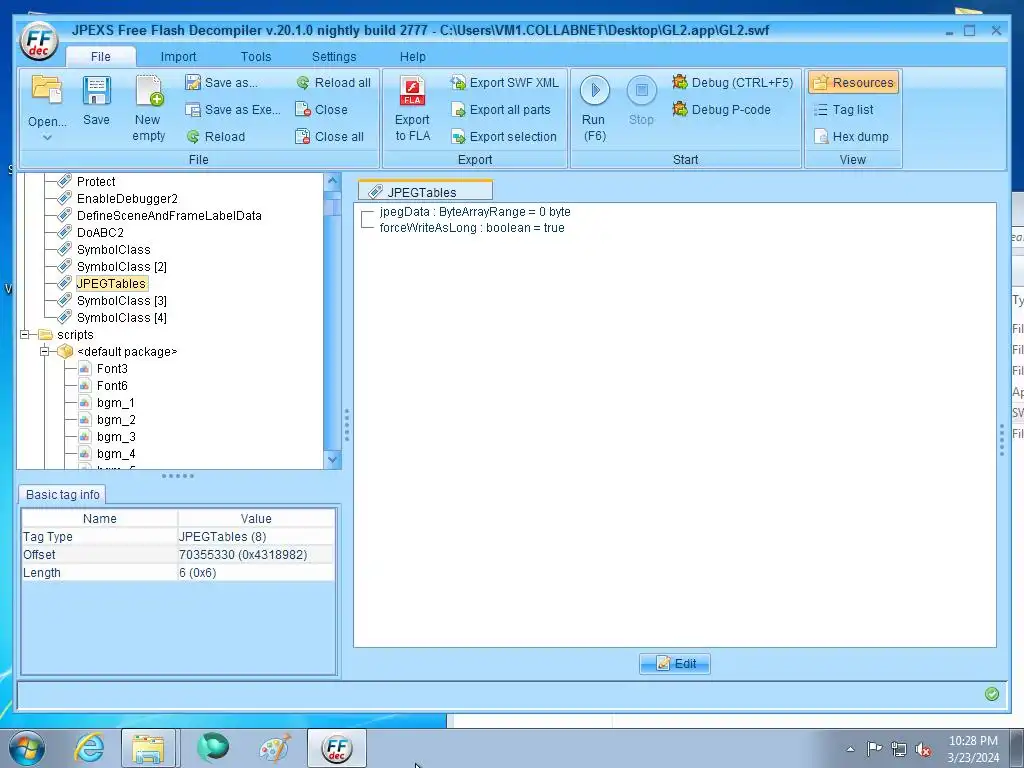The width and height of the screenshot is (1024, 768).
Task: Launch Internet Explorer from taskbar
Action: [x=89, y=748]
